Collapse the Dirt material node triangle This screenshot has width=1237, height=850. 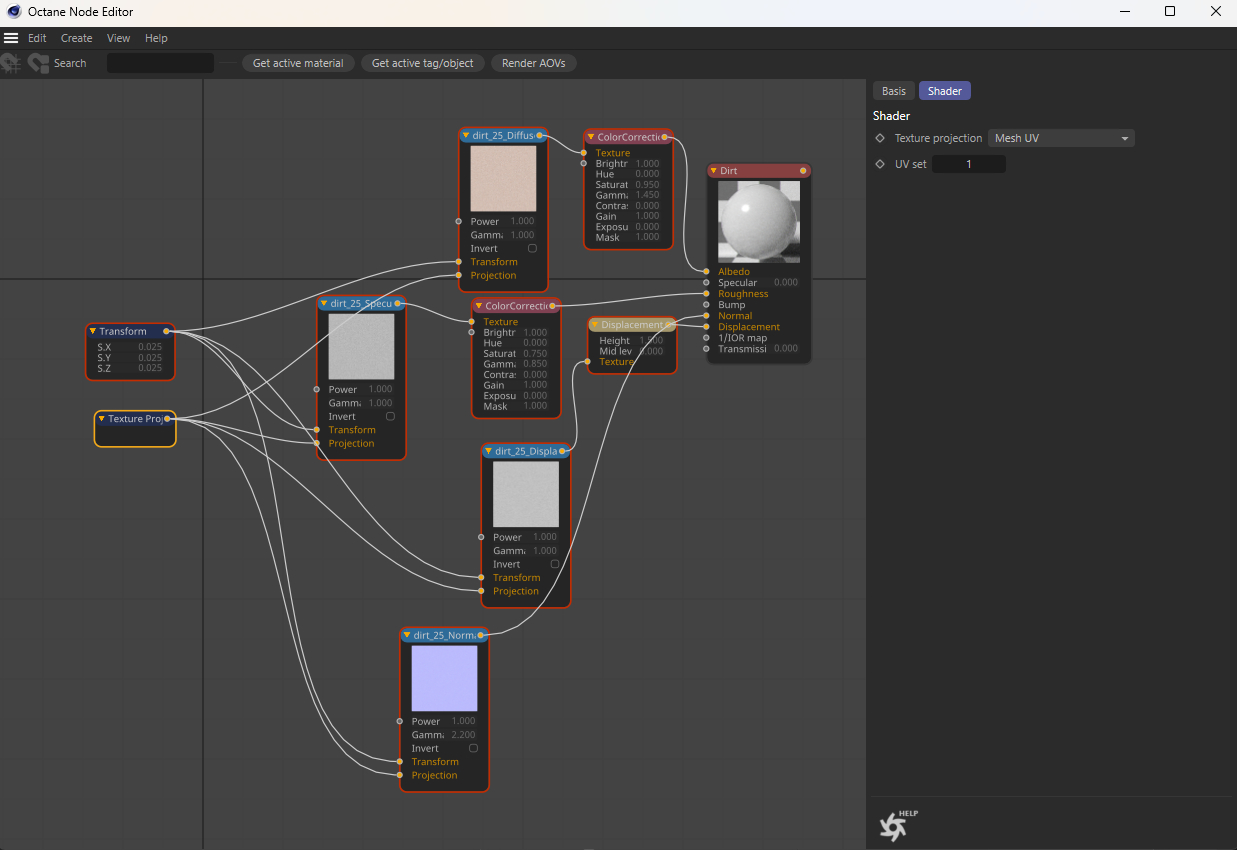coord(713,171)
